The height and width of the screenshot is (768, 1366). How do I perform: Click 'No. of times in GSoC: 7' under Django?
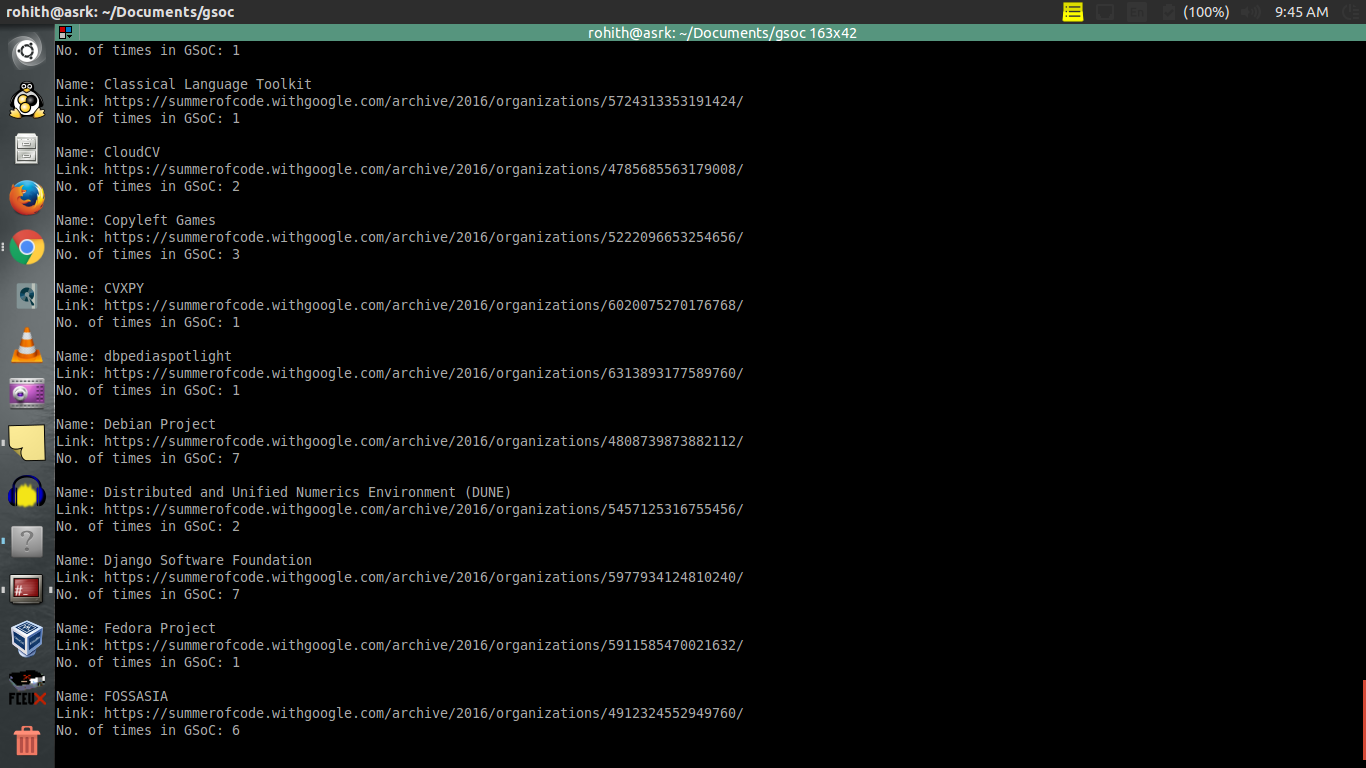[x=148, y=594]
